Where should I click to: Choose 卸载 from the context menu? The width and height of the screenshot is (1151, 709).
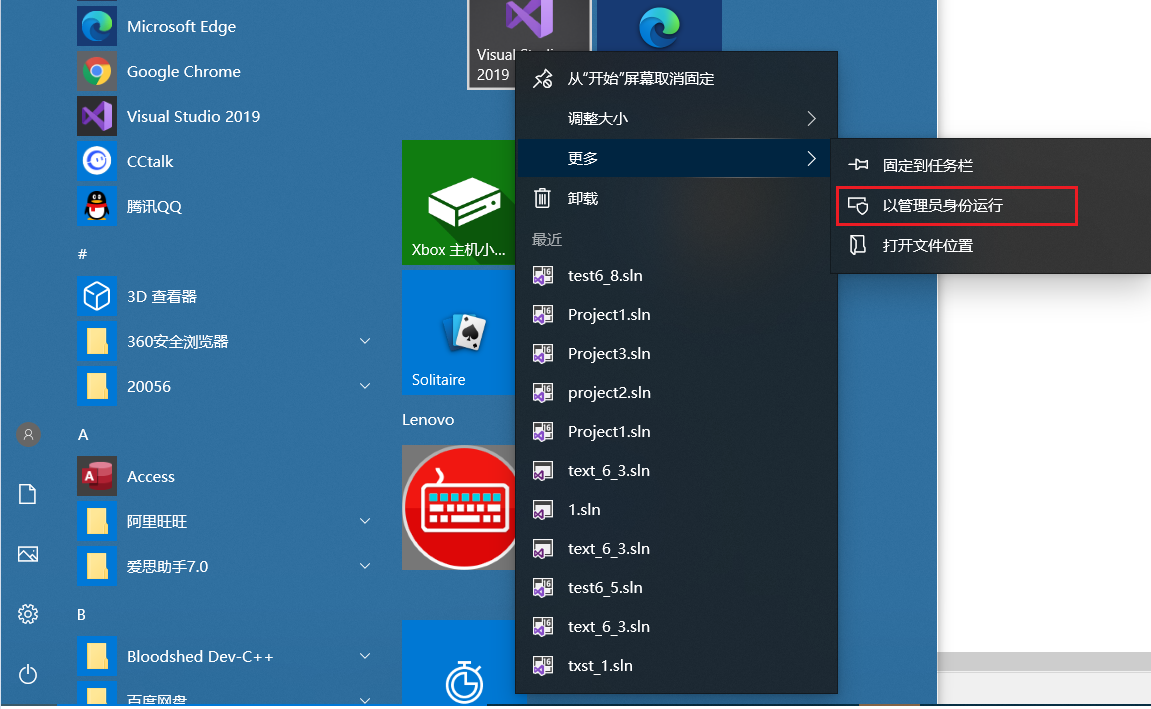click(677, 198)
